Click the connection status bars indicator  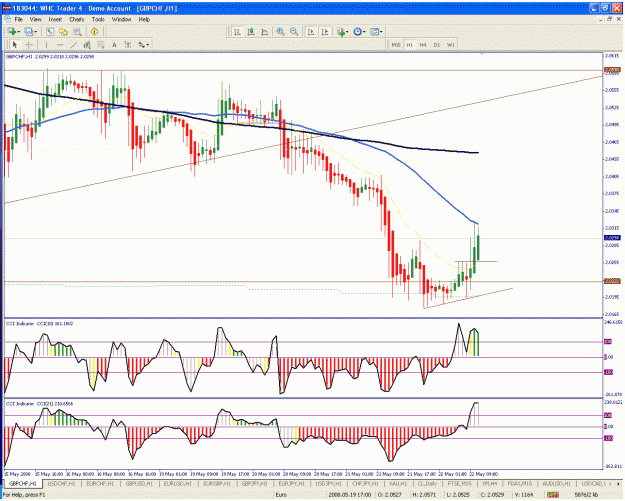[x=552, y=495]
